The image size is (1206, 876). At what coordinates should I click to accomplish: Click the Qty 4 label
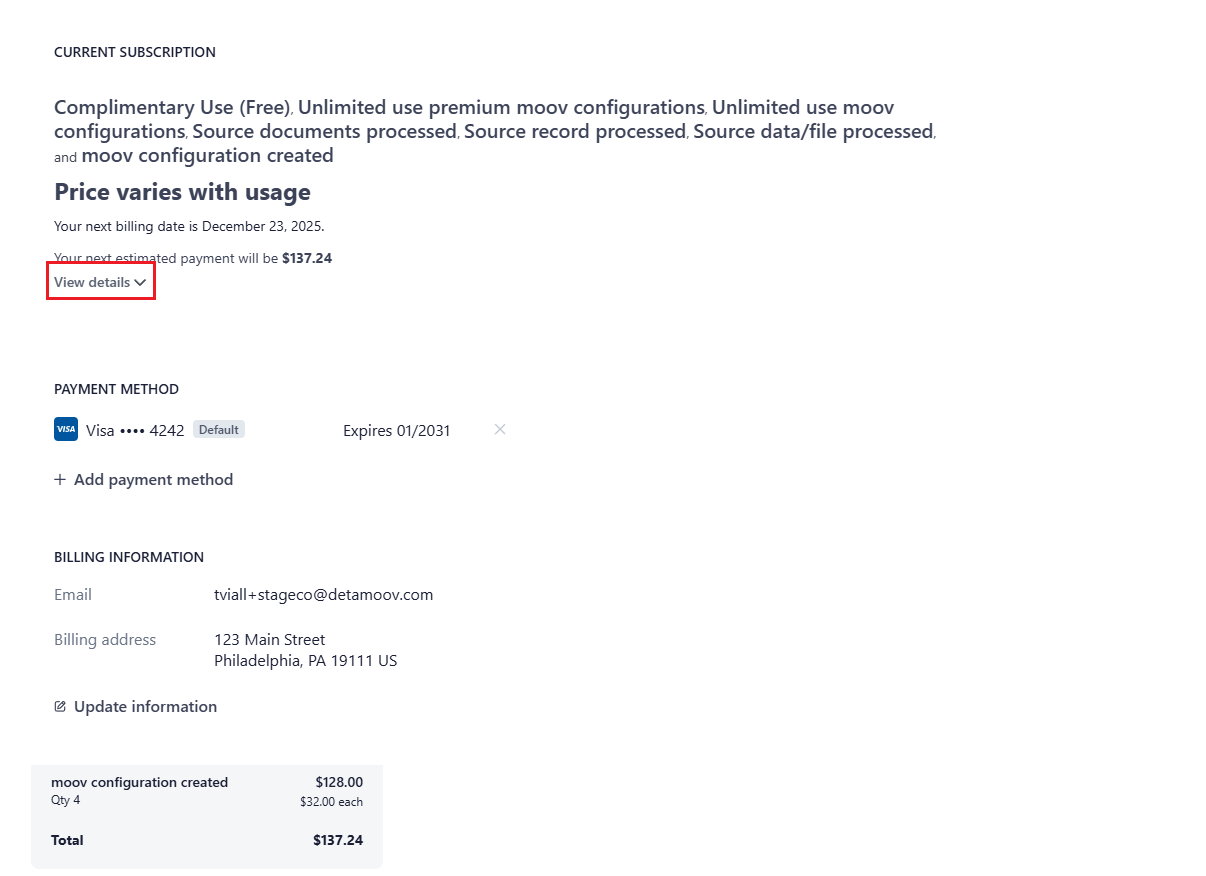point(65,801)
